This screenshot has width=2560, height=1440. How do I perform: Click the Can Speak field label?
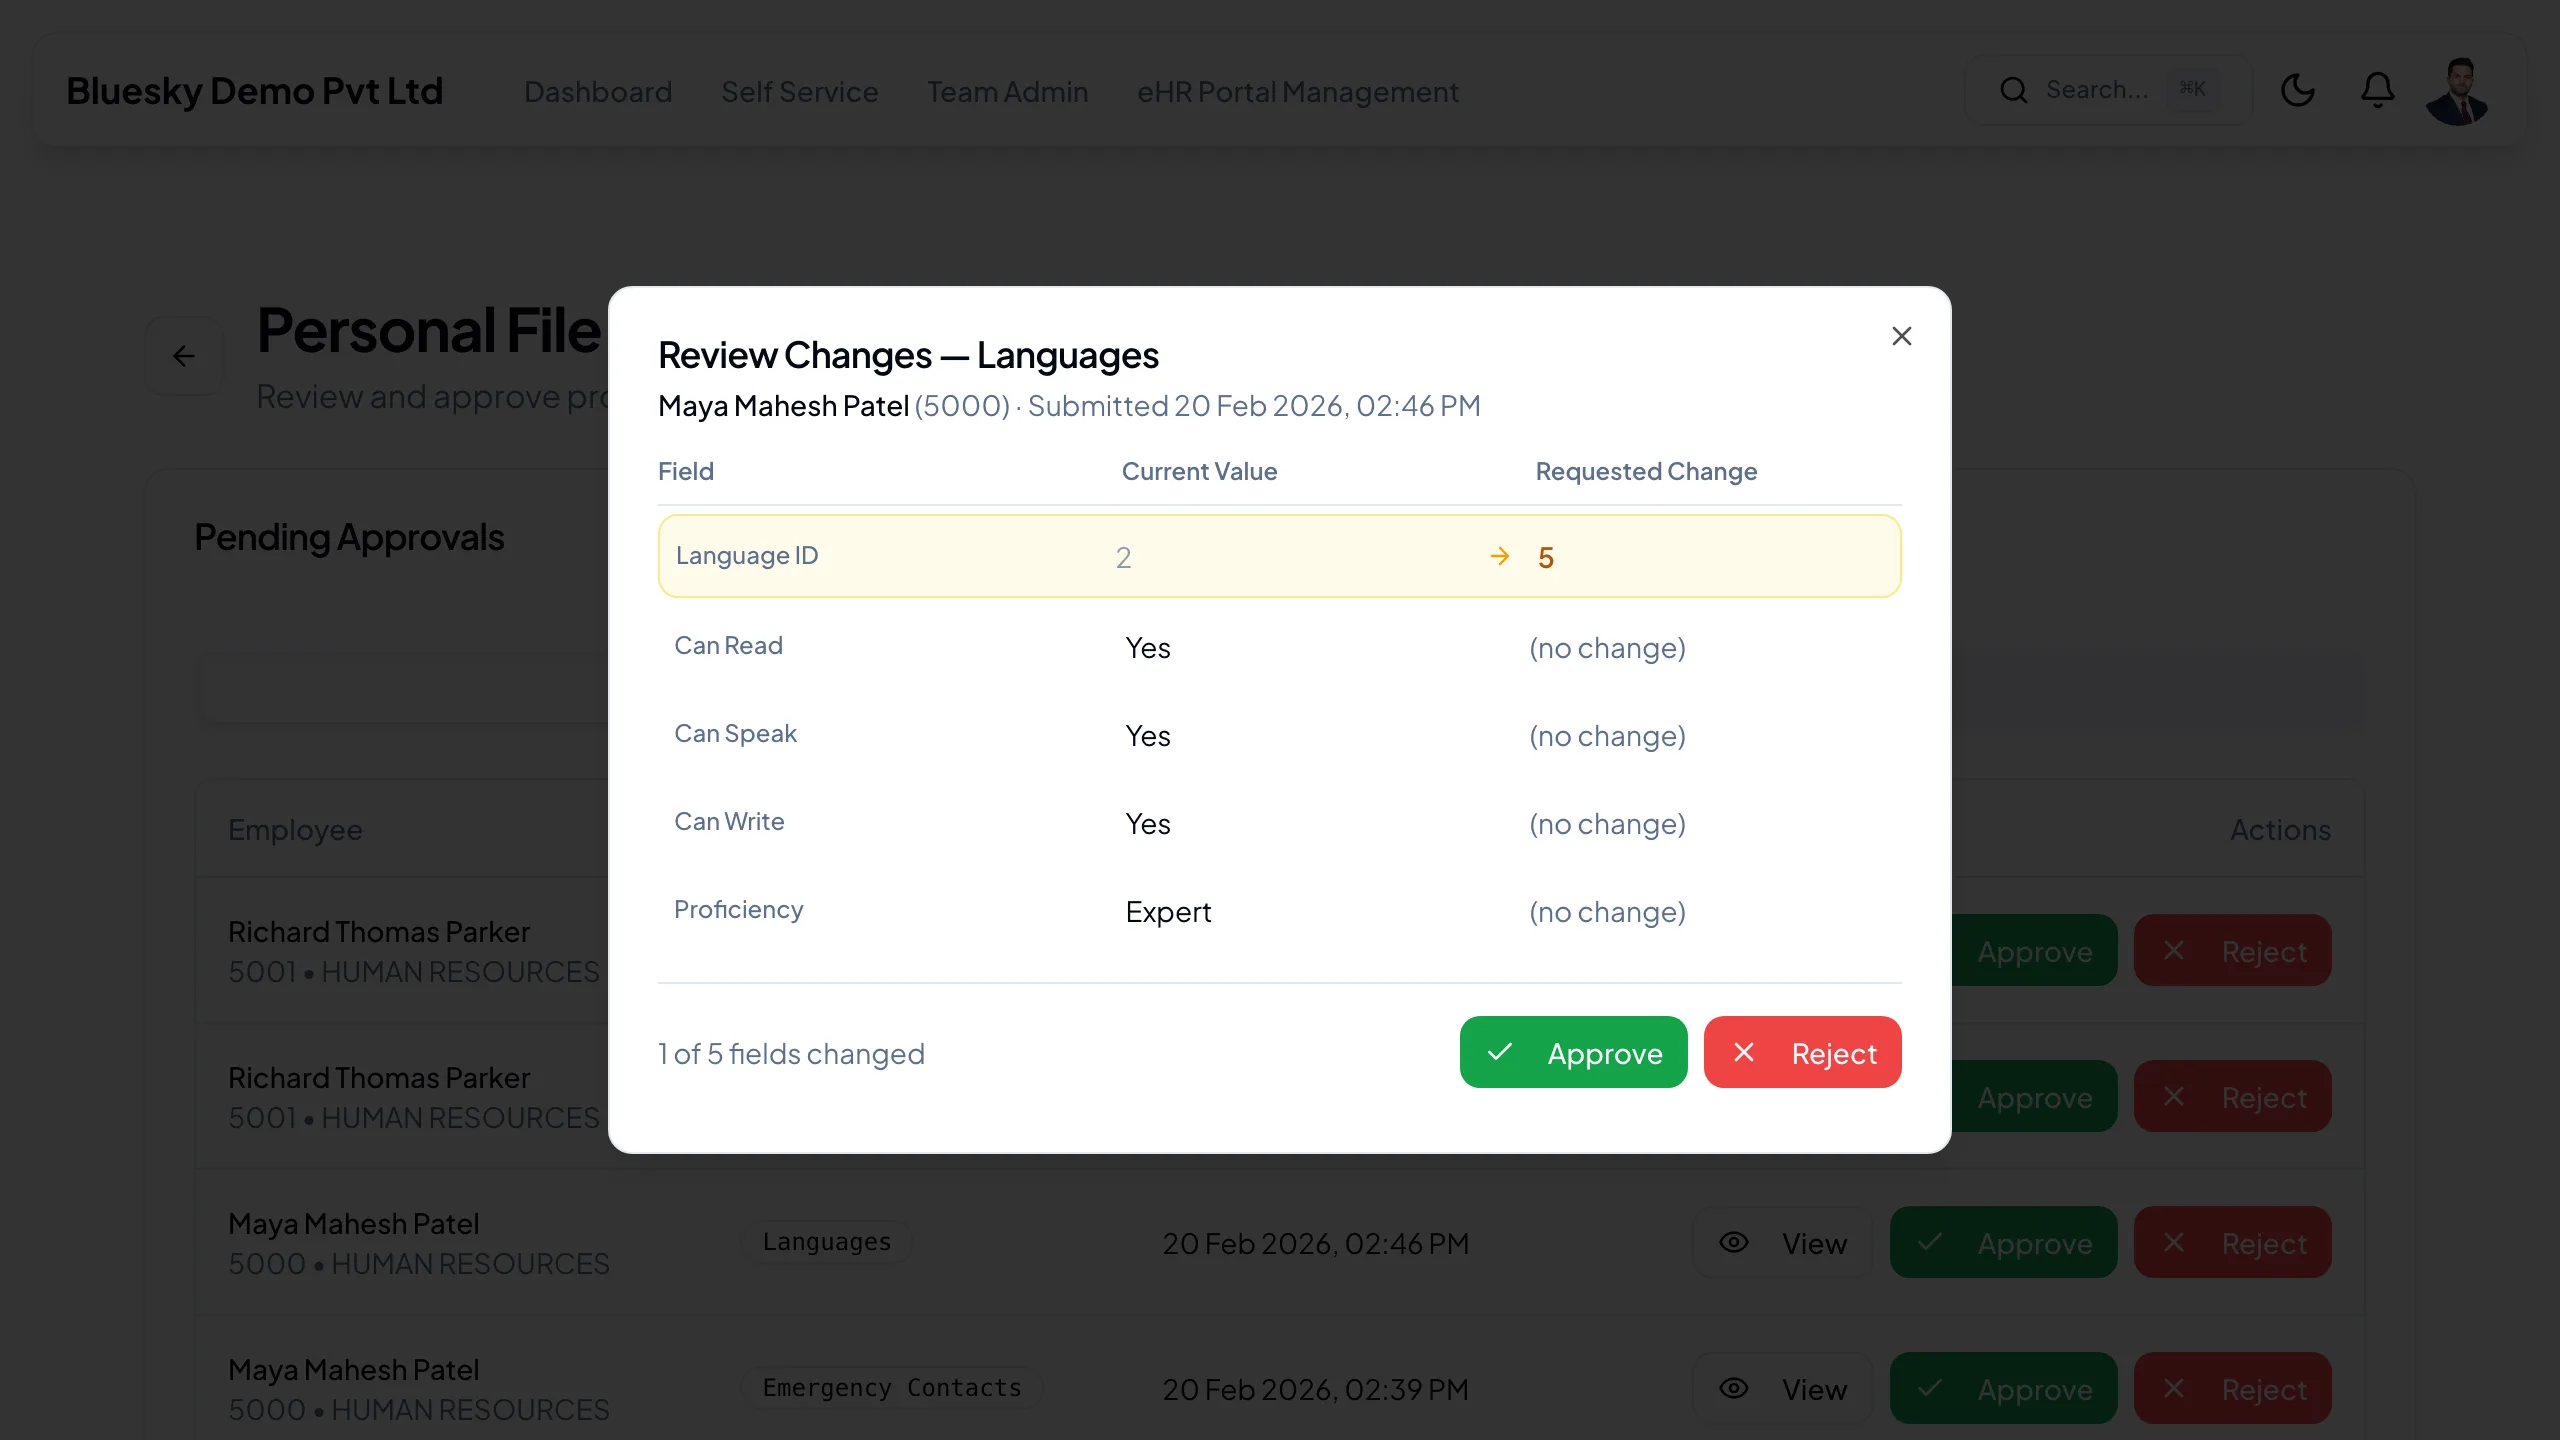[735, 733]
